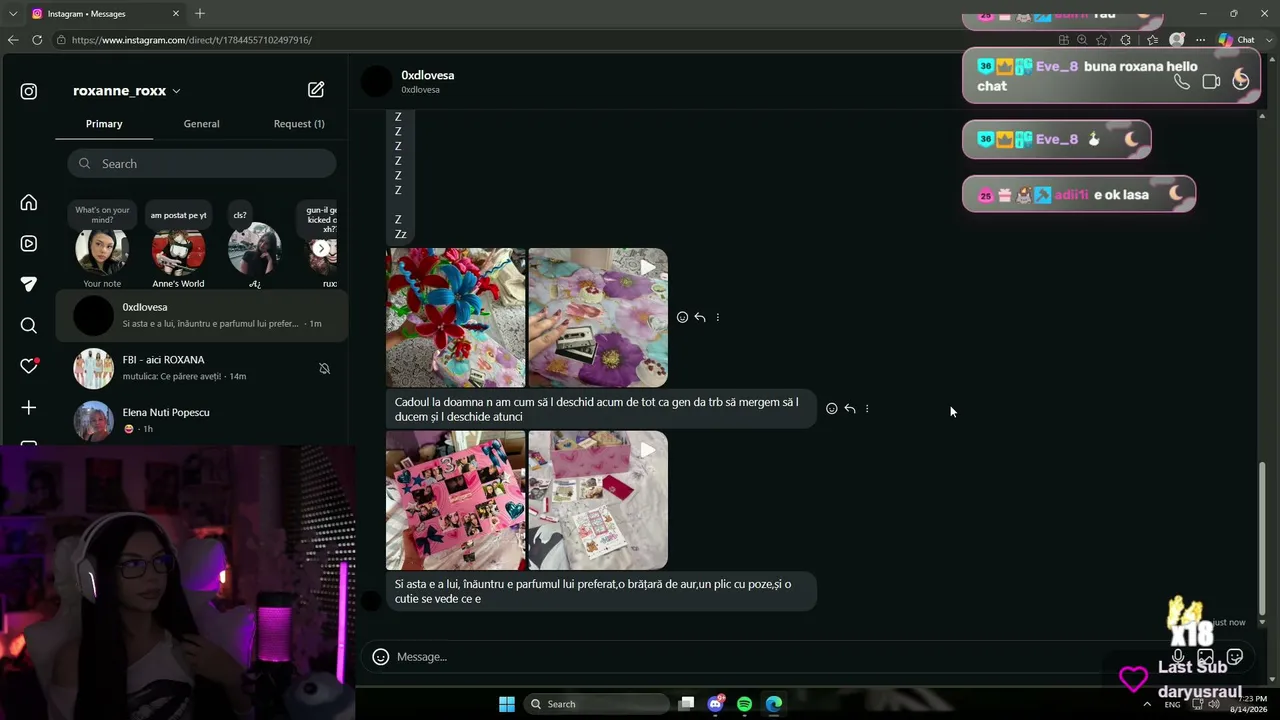This screenshot has height=720, width=1280.
Task: Open Edge settings and more menu
Action: coord(1200,40)
